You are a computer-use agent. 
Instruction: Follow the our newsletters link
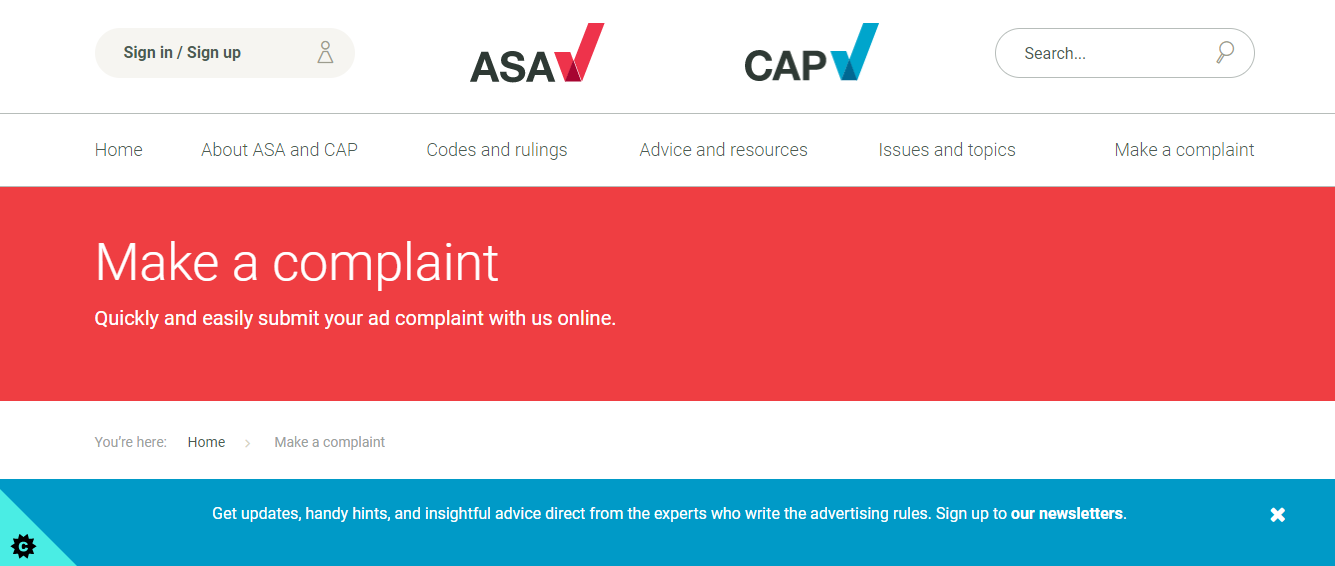pos(1066,514)
